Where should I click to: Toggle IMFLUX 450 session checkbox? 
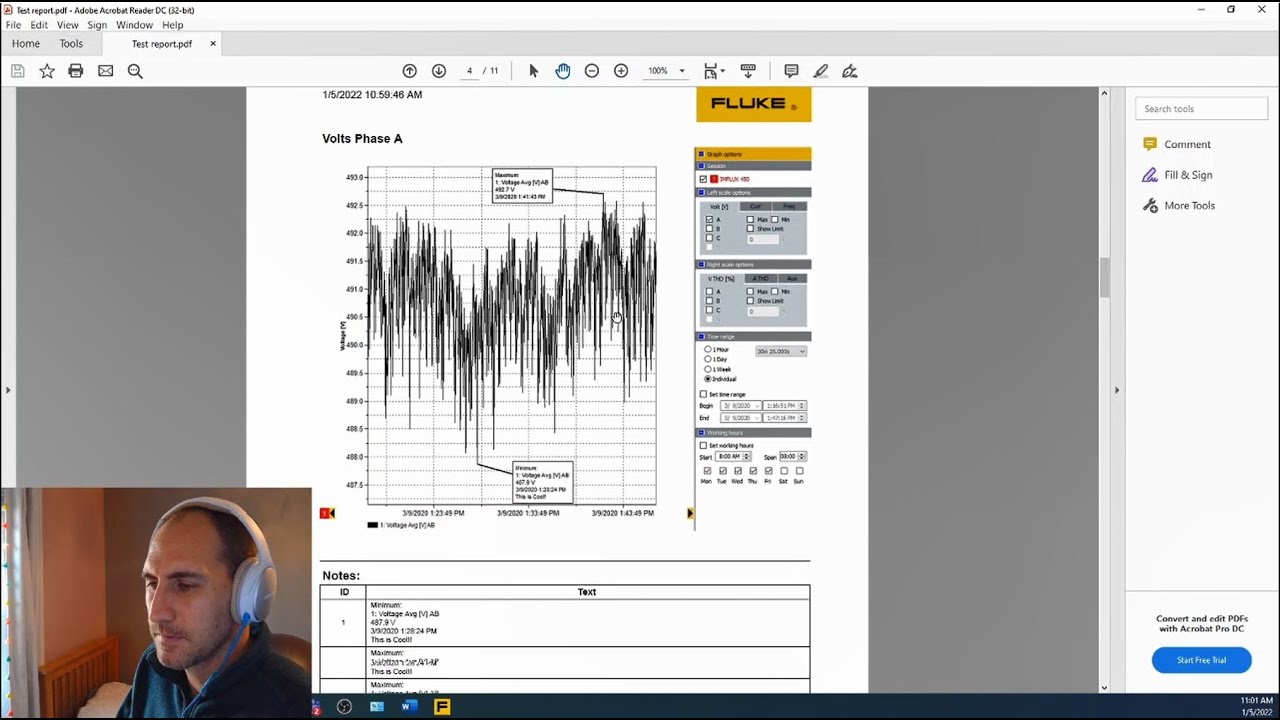point(703,179)
